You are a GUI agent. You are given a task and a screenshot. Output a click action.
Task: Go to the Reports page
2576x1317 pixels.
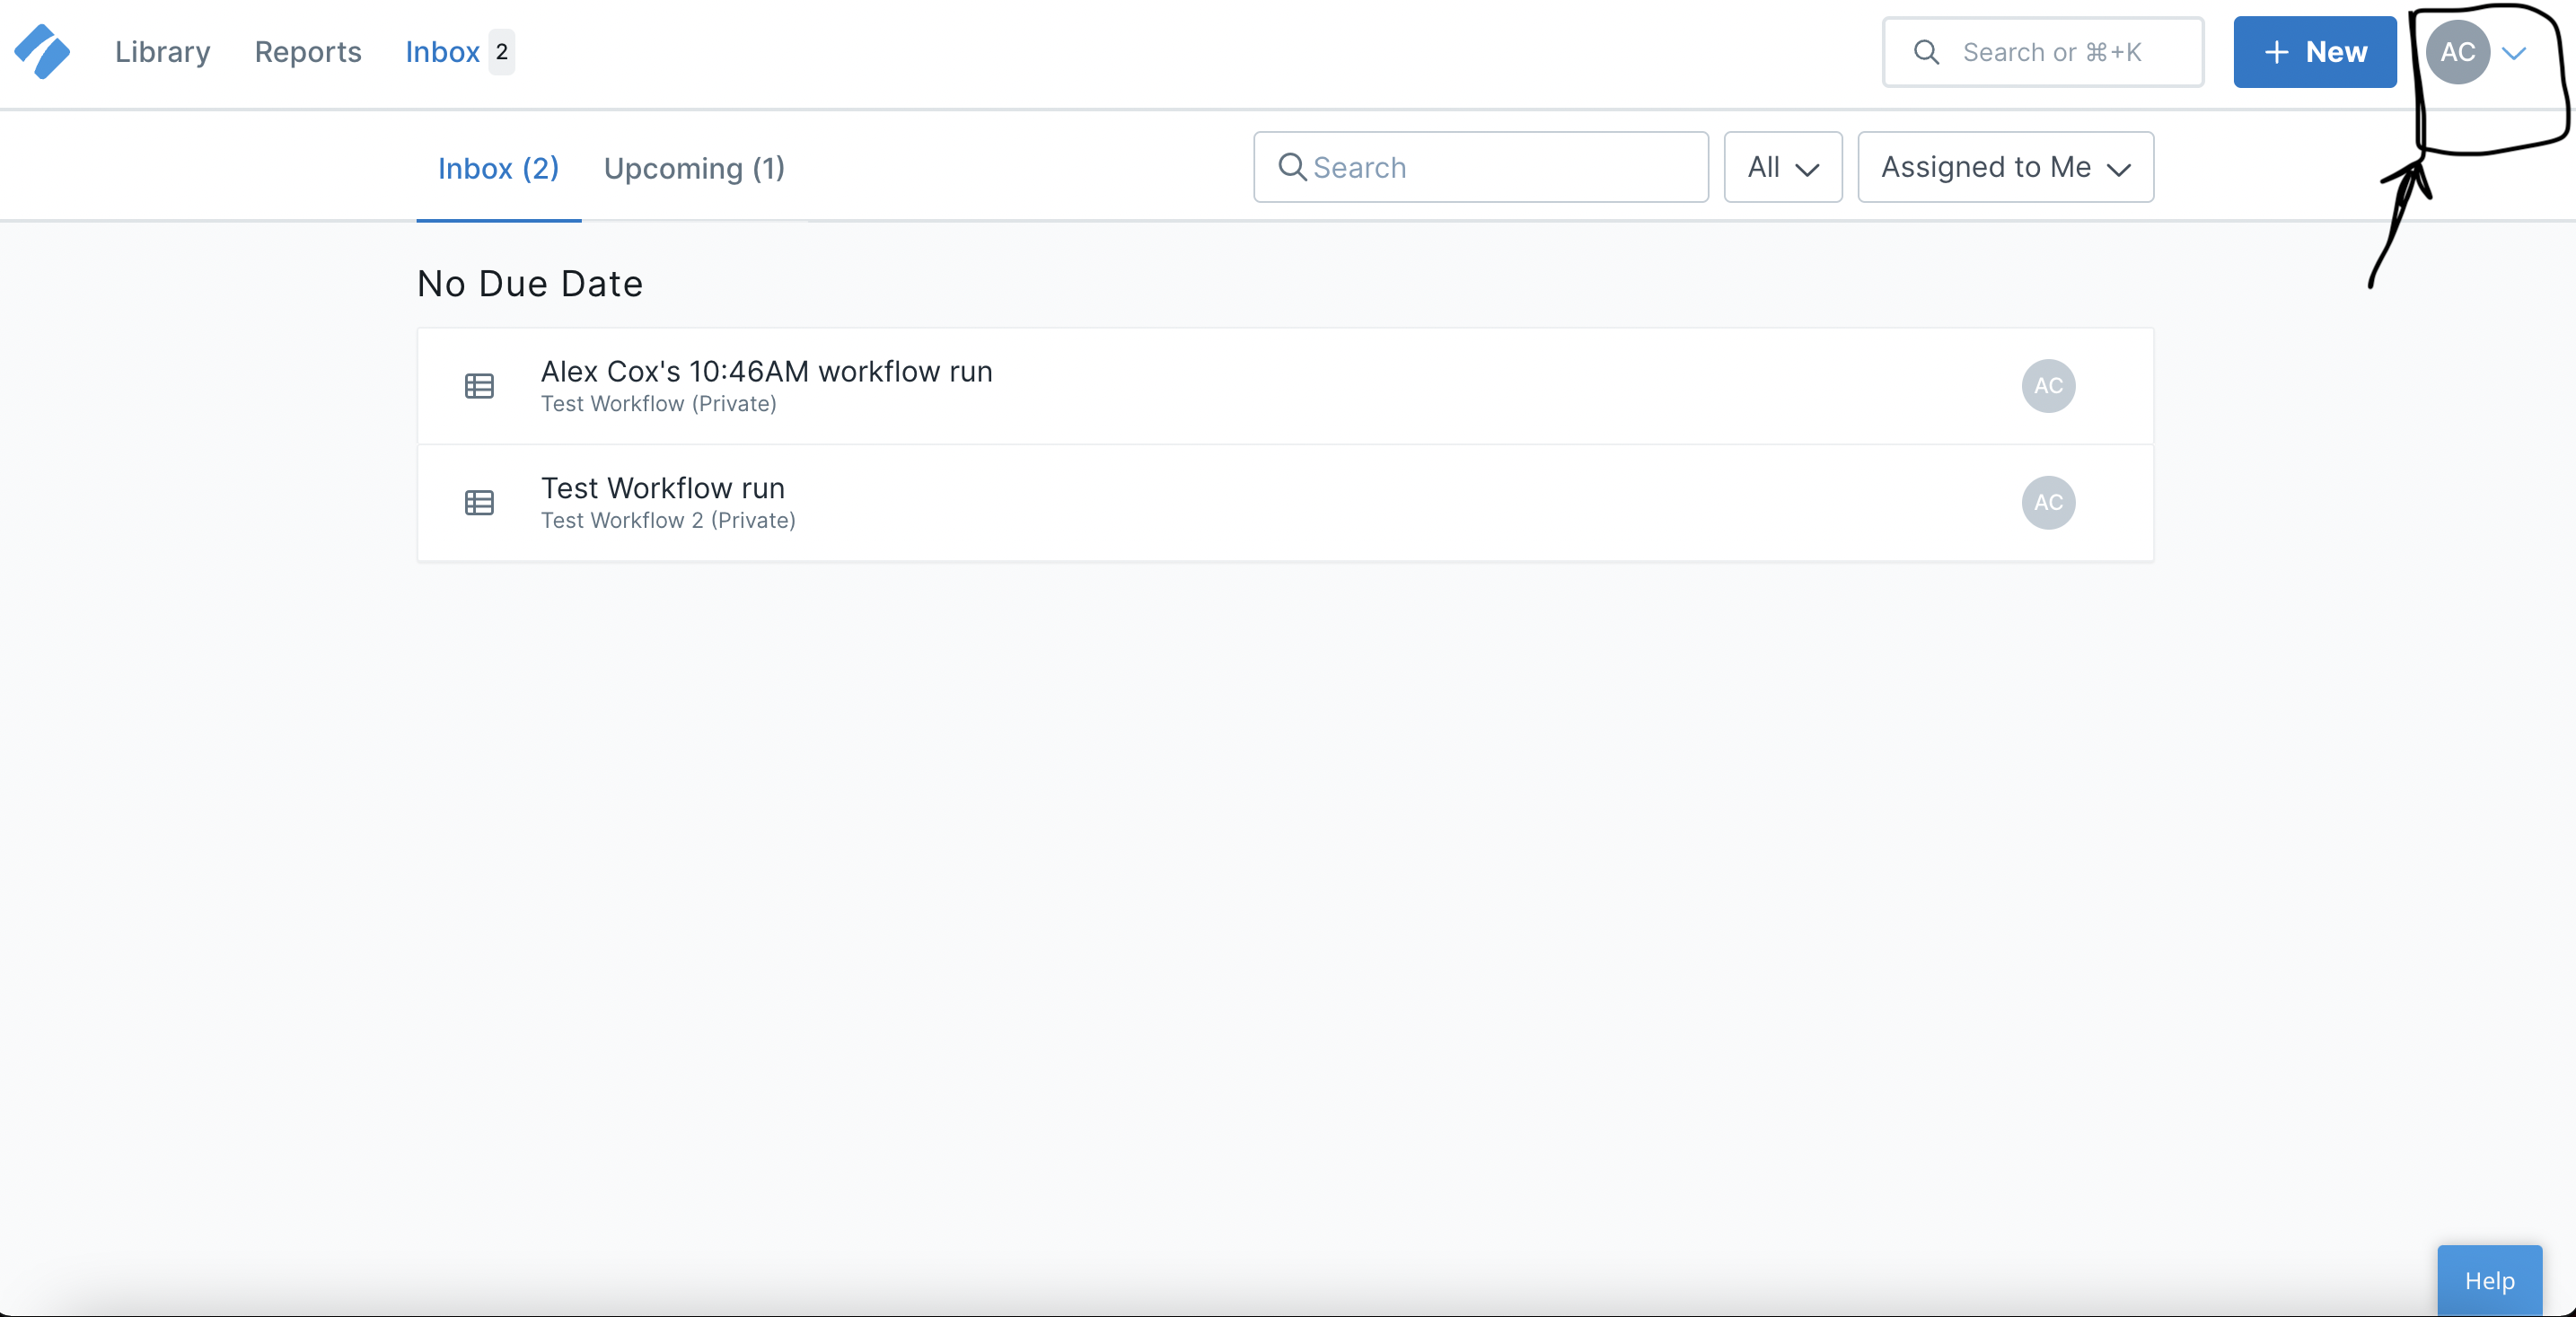308,52
